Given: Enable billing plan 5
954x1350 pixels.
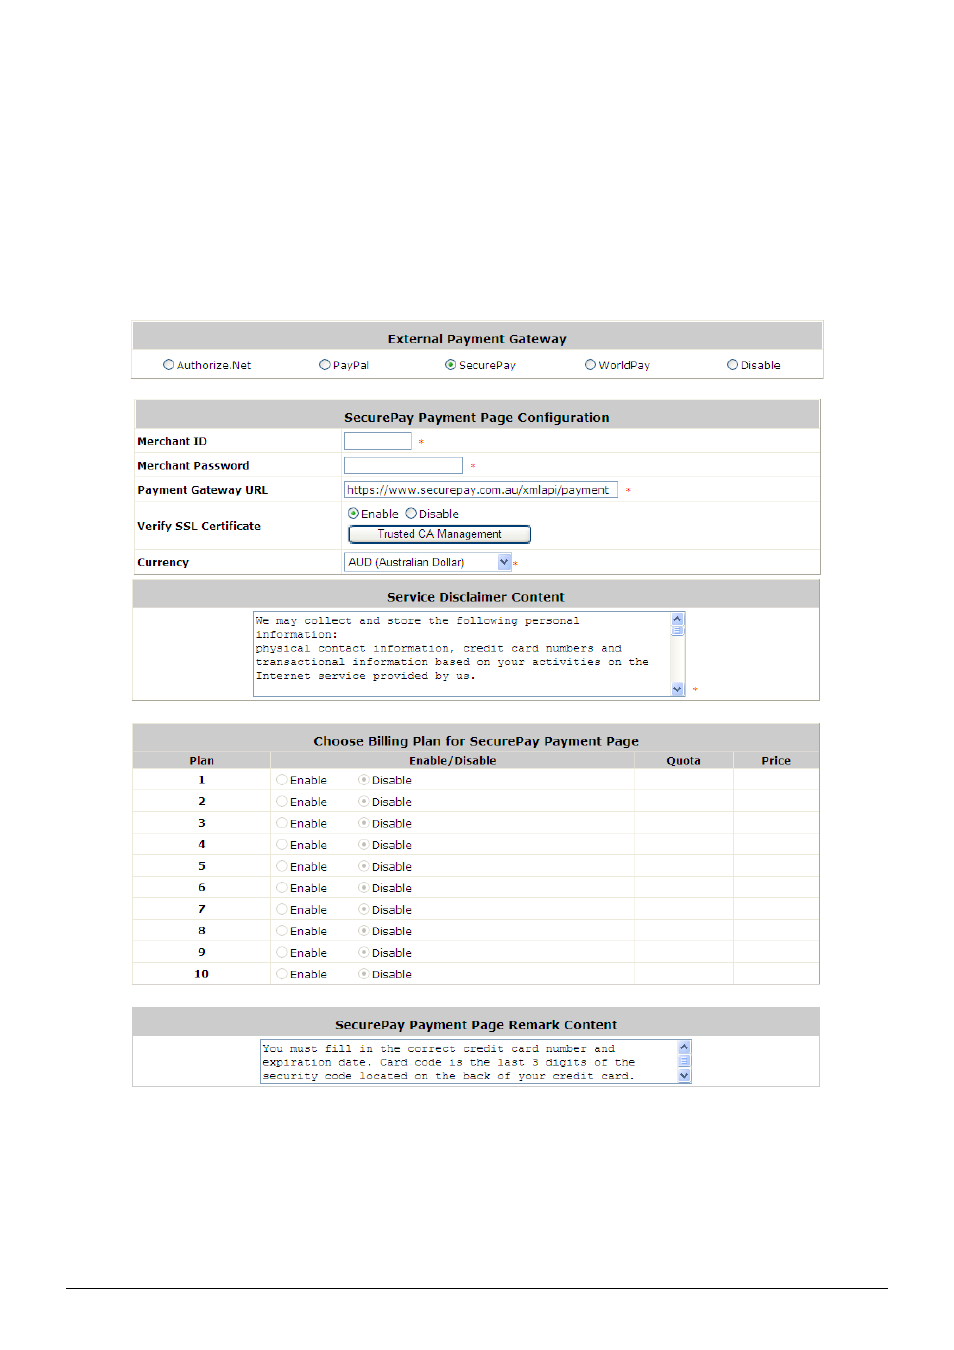Looking at the screenshot, I should pos(282,867).
